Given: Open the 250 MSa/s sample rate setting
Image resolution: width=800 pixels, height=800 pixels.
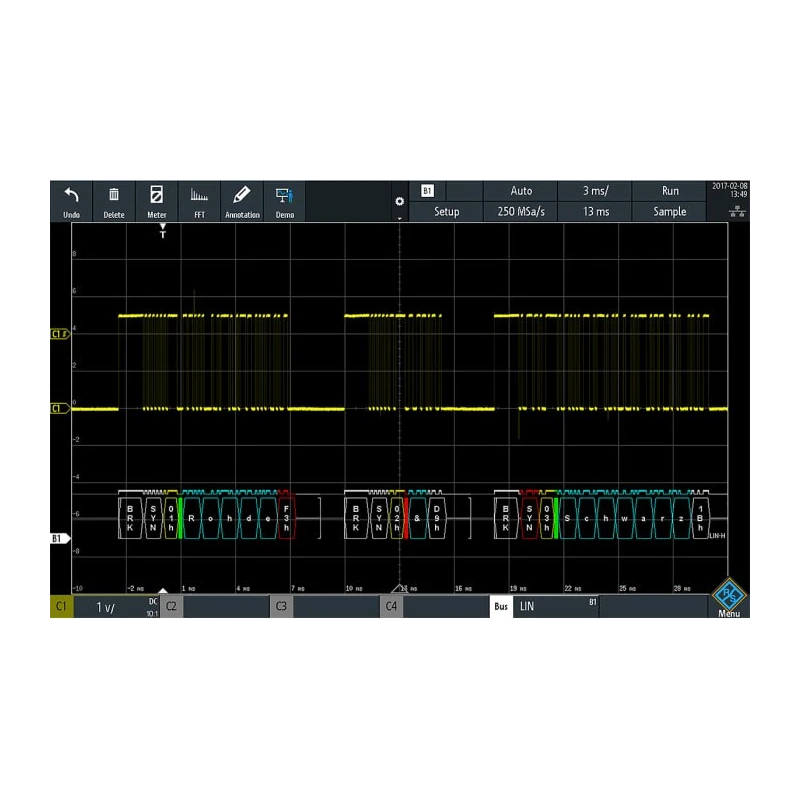Looking at the screenshot, I should 521,211.
